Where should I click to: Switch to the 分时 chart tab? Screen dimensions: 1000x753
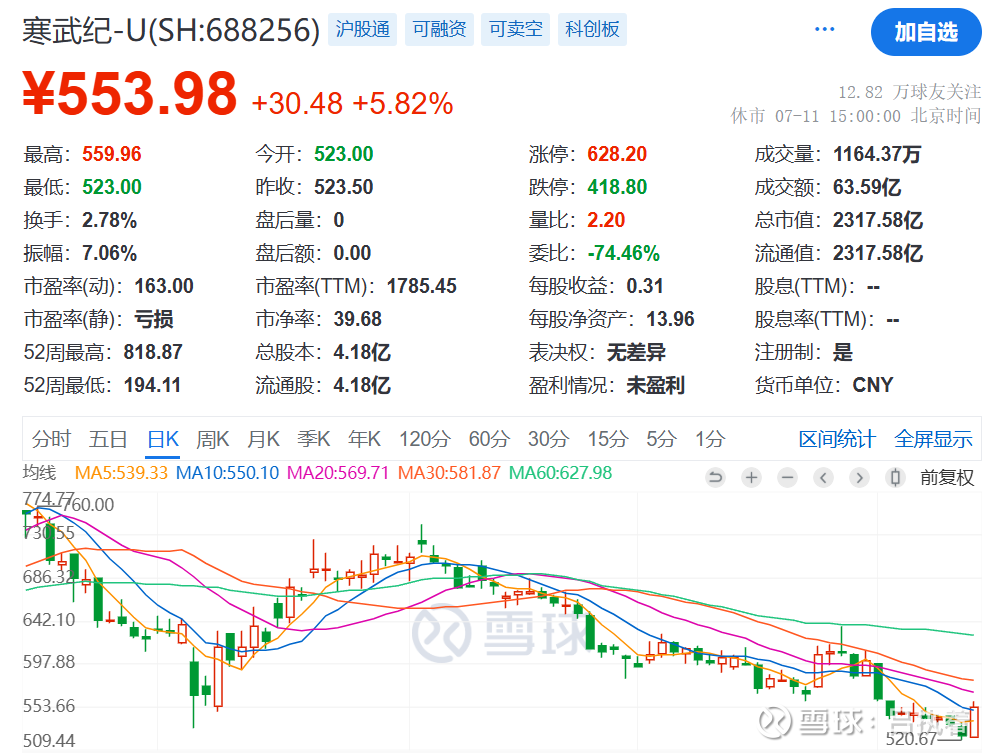click(52, 439)
